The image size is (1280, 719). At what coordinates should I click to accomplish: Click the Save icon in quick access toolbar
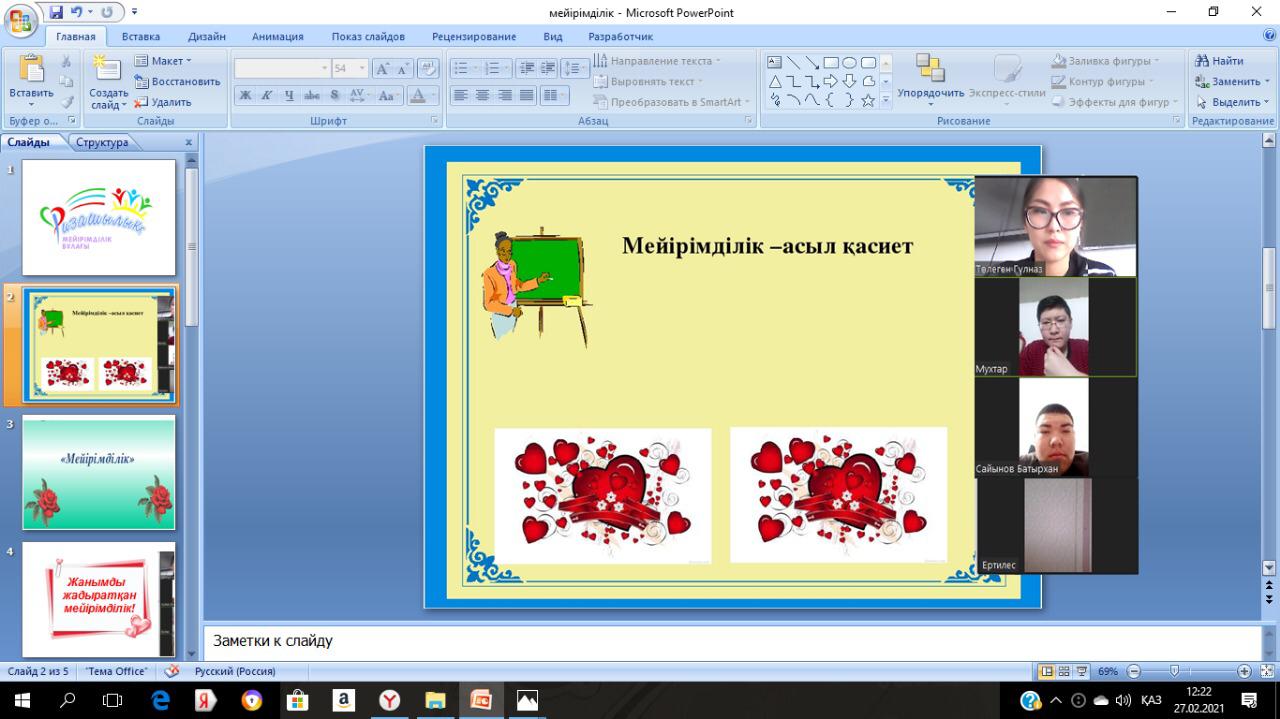click(56, 13)
